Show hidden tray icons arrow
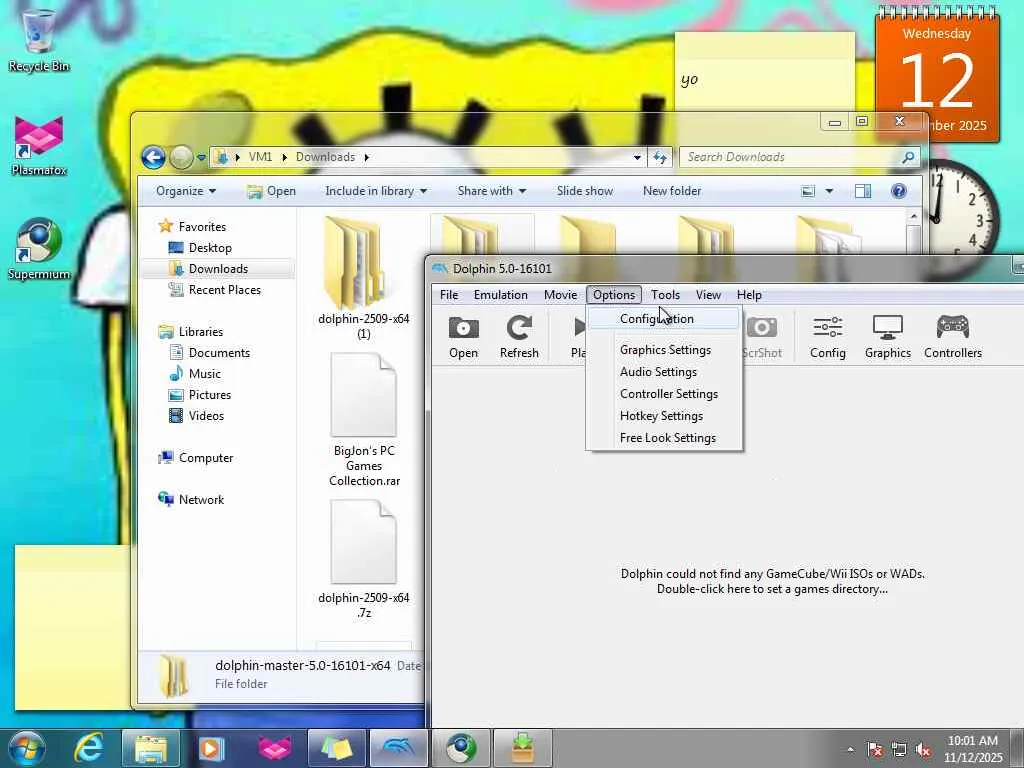This screenshot has height=768, width=1024. pyautogui.click(x=850, y=750)
